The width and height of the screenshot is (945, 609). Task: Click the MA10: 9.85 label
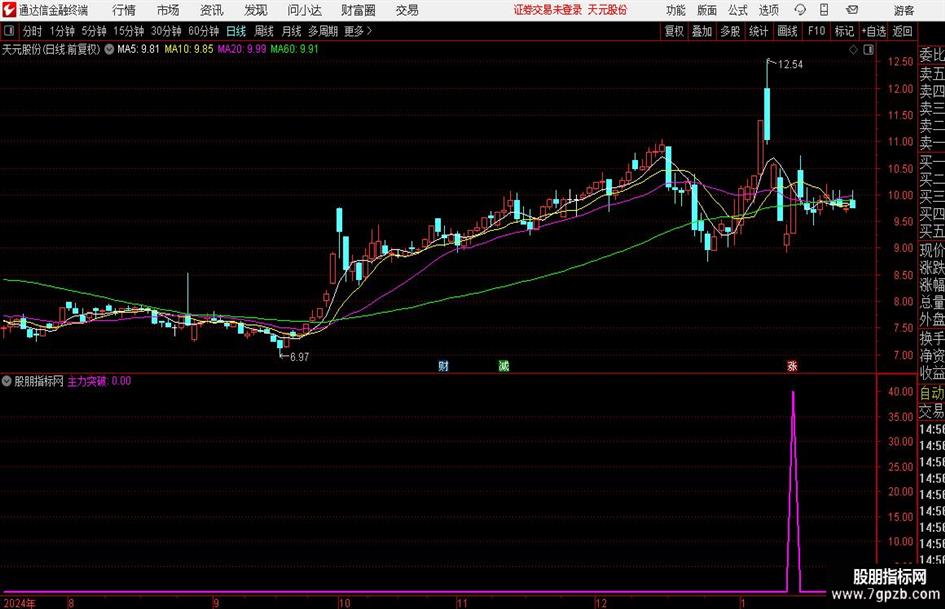189,49
